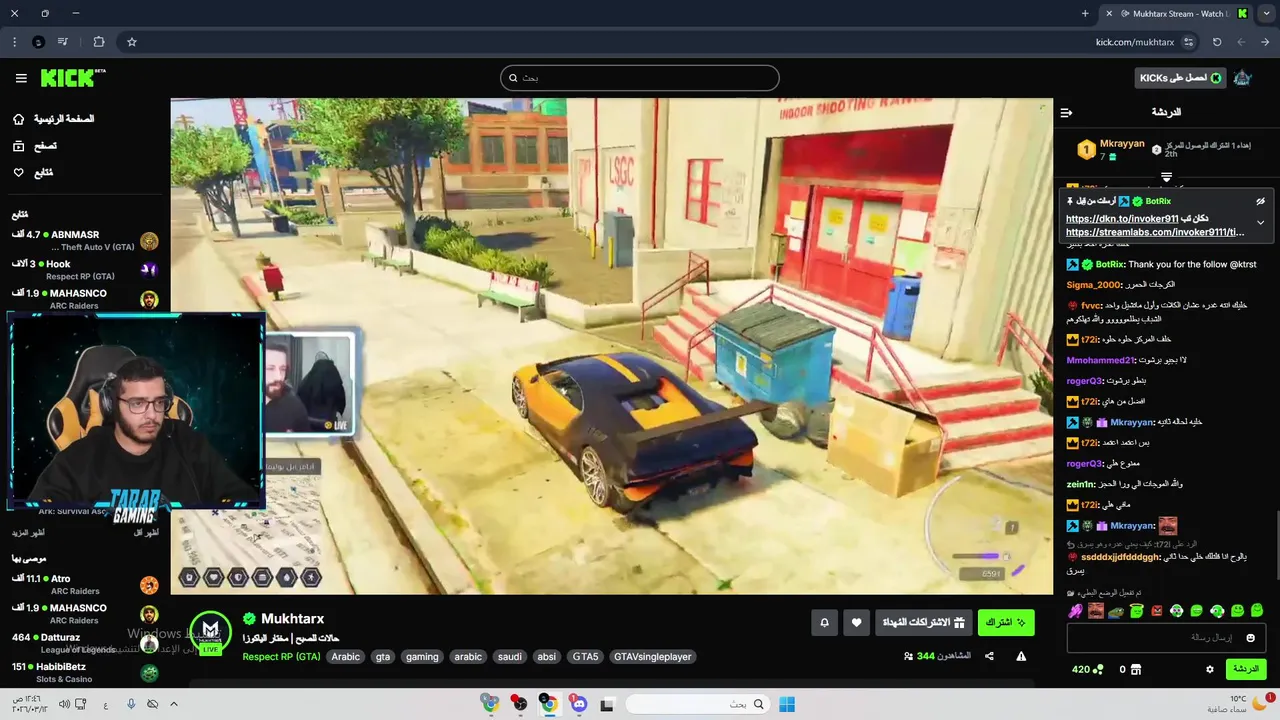
Task: Insert the purple hands clap emote
Action: 1075,611
